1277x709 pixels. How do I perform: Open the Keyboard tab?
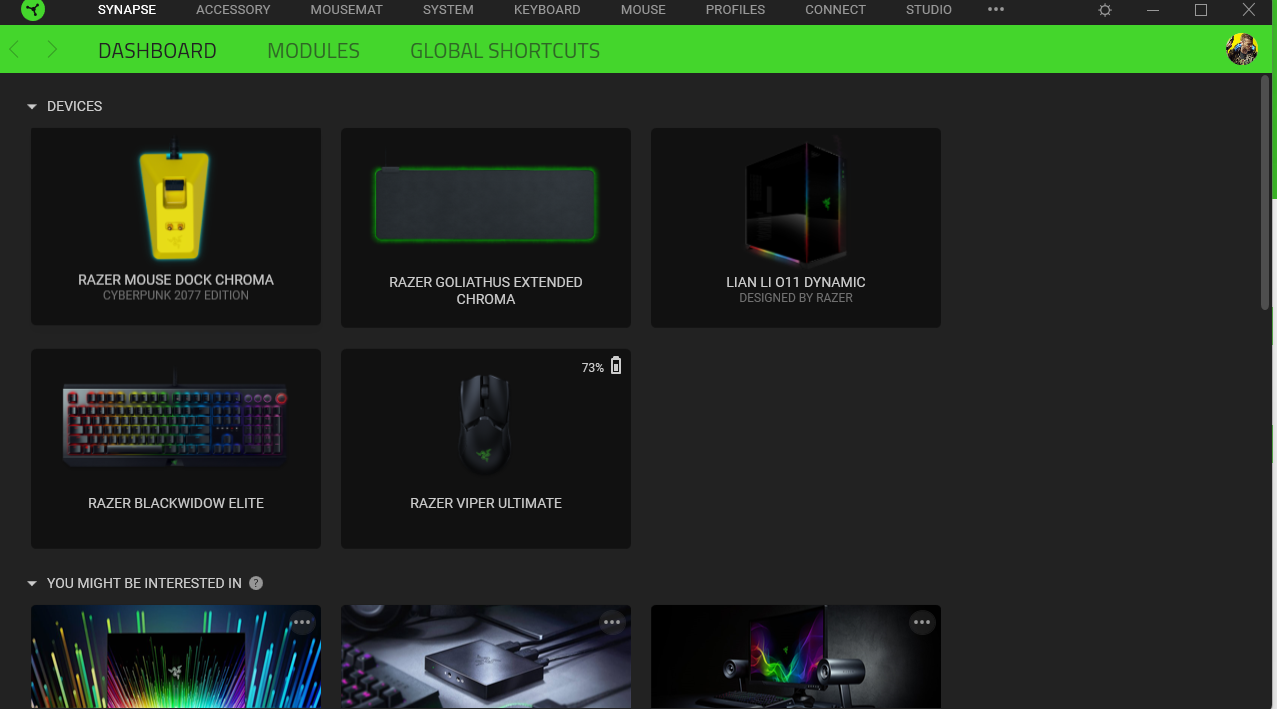click(547, 10)
